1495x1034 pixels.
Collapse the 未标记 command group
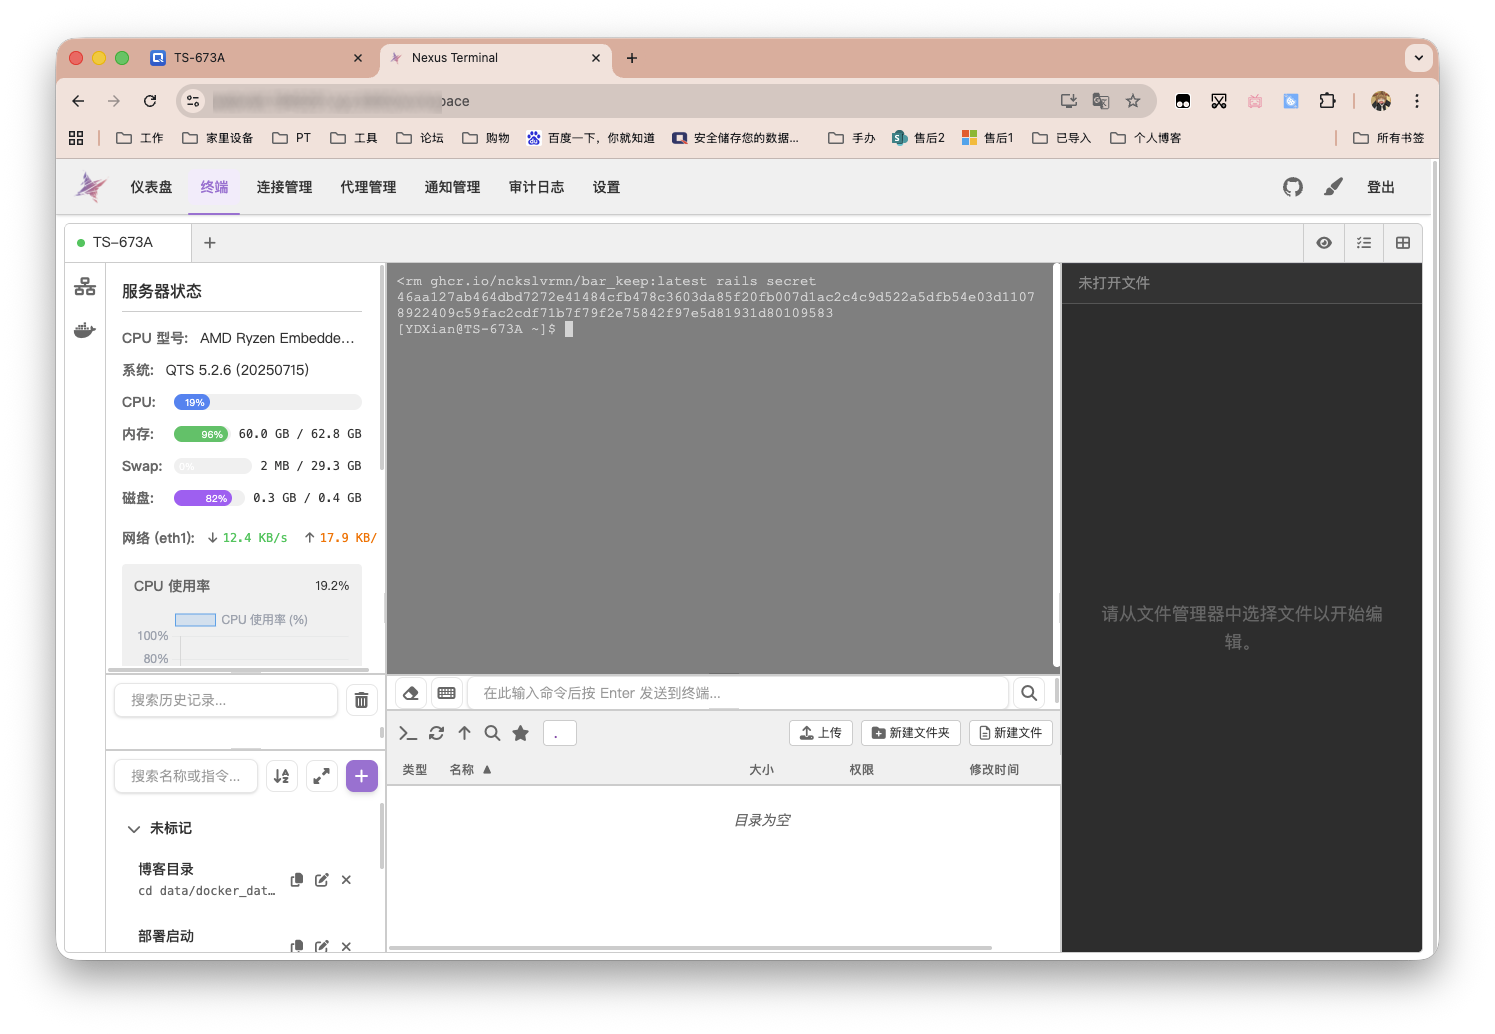tap(134, 828)
